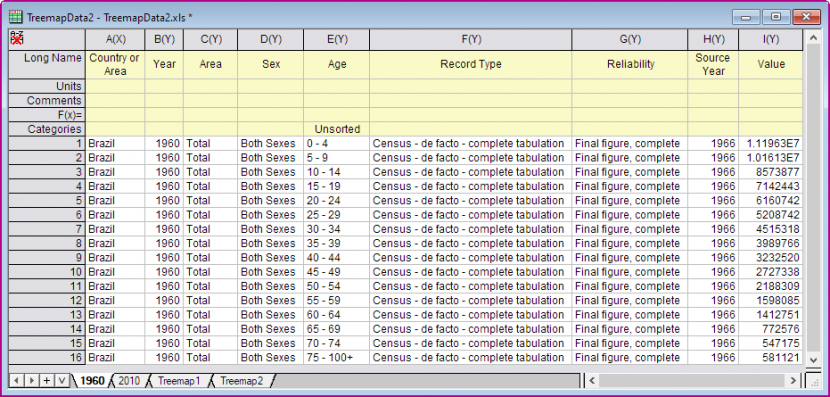Image resolution: width=830 pixels, height=397 pixels.
Task: Click the F(x)= row label
Action: (47, 115)
